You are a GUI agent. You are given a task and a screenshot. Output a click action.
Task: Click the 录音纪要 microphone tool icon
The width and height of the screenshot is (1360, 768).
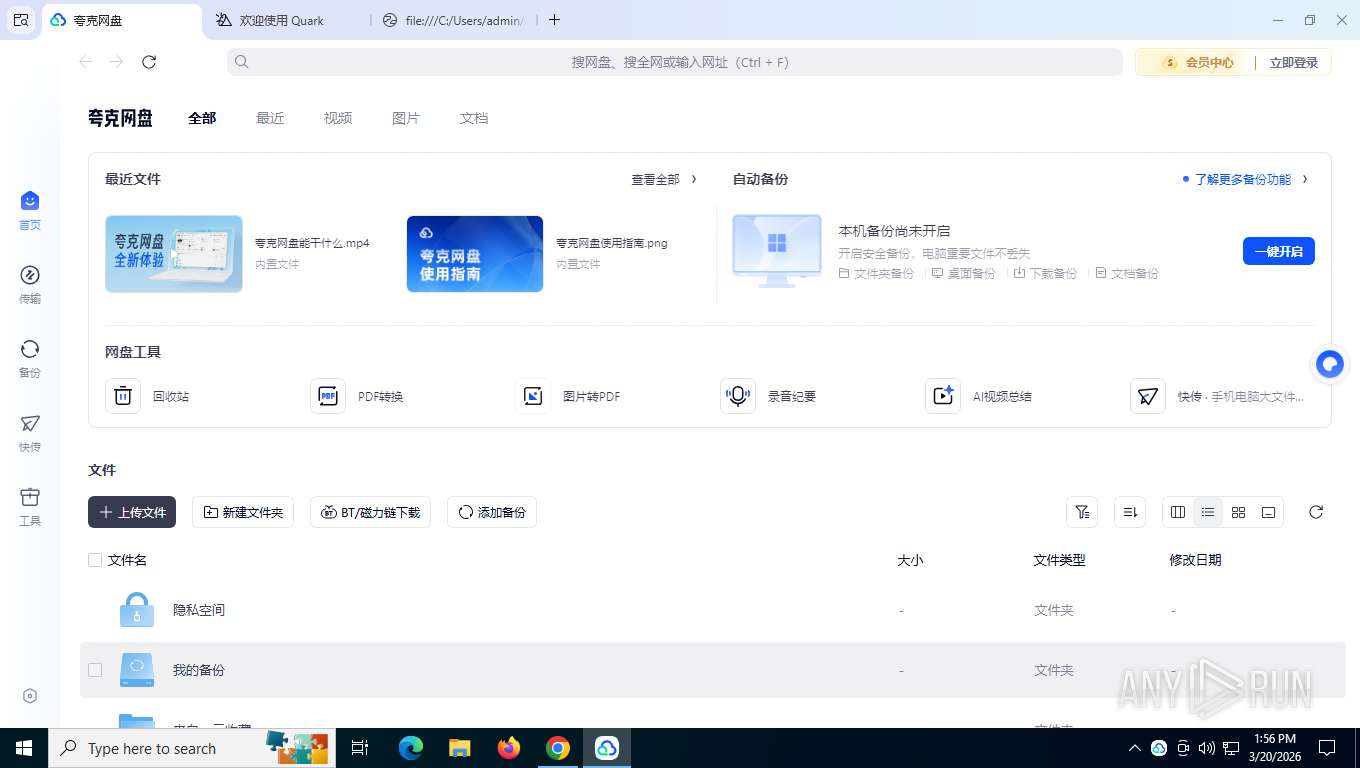(x=738, y=396)
